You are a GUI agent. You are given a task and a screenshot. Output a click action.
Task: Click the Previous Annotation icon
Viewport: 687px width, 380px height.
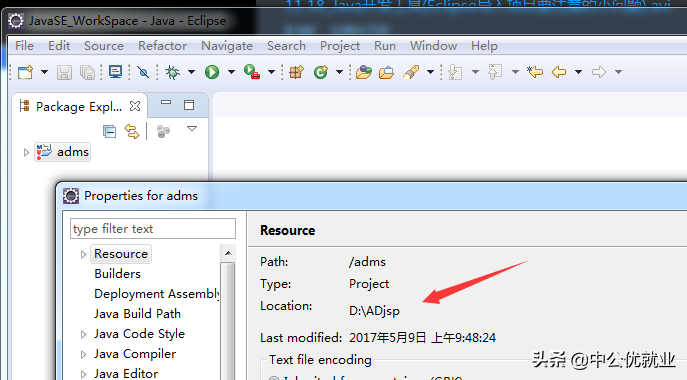pyautogui.click(x=495, y=72)
